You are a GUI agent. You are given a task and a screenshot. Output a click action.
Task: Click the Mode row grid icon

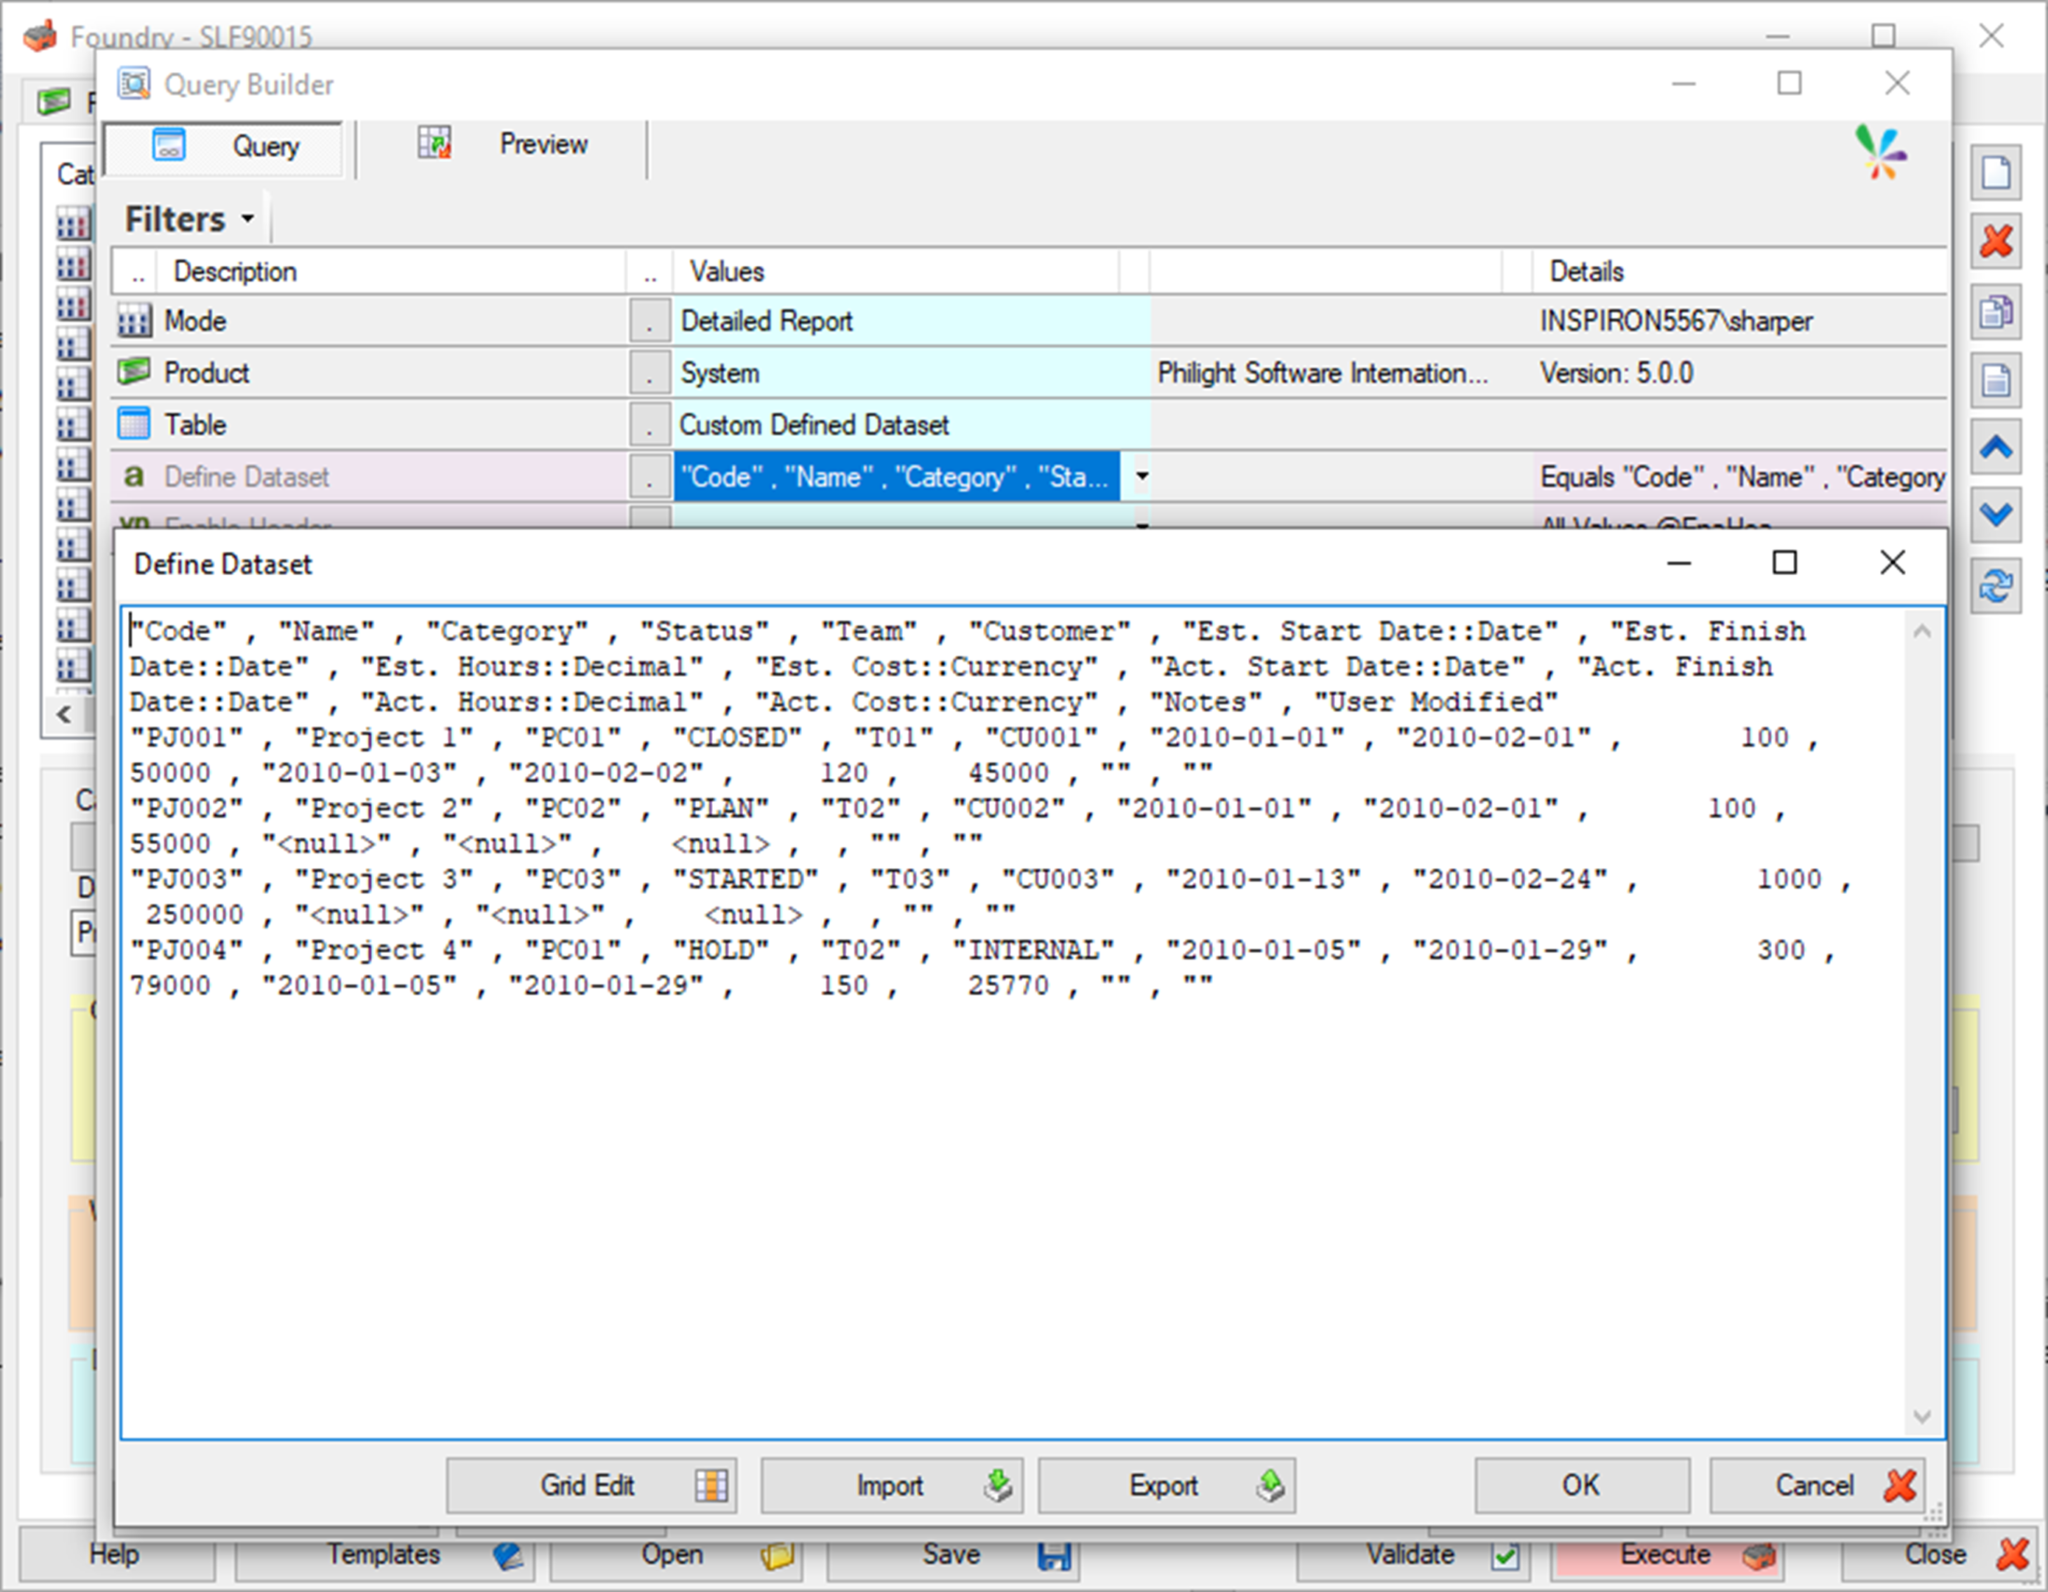pos(134,321)
